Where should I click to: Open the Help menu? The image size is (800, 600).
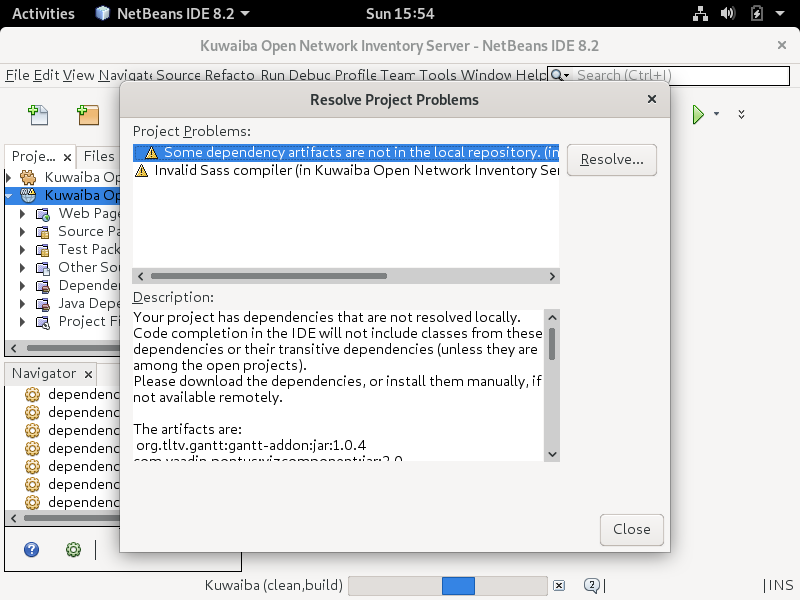tap(531, 76)
